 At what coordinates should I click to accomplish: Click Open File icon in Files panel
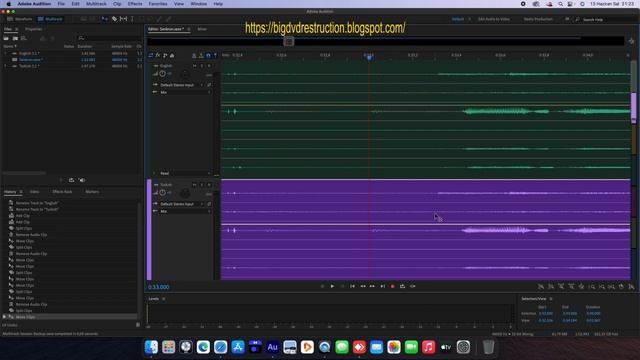pos(6,38)
